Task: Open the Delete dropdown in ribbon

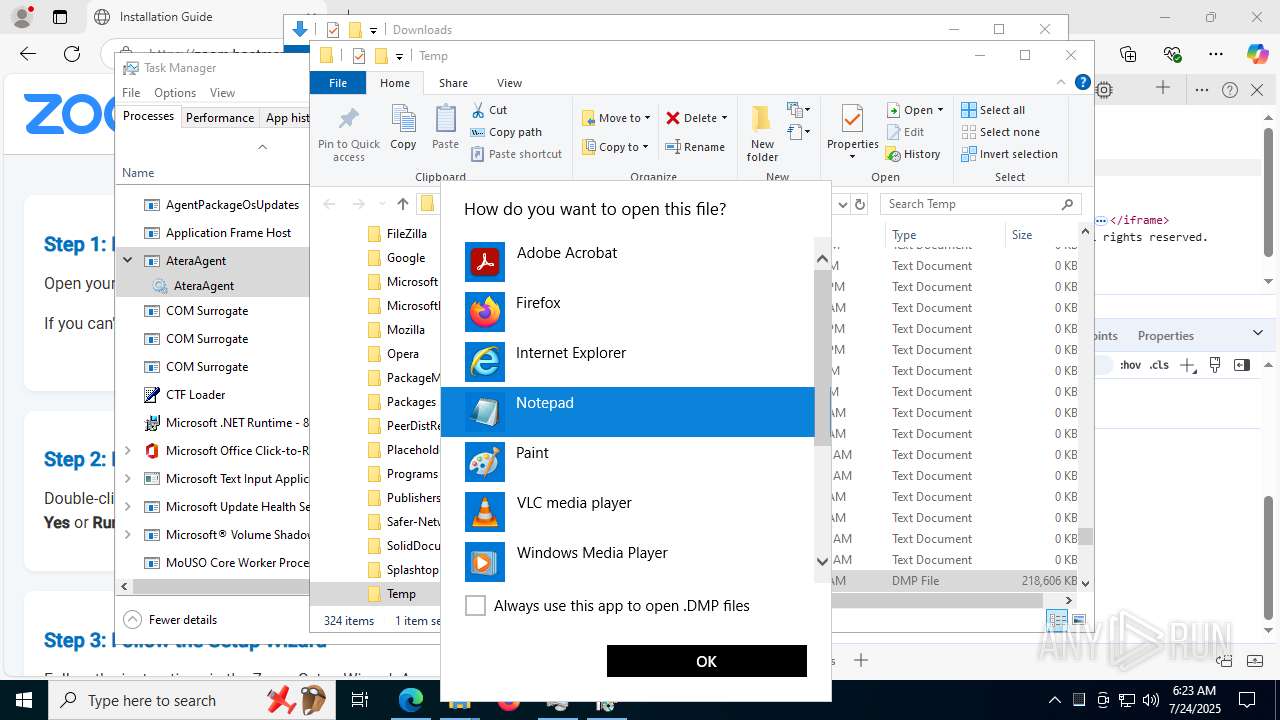Action: click(x=697, y=118)
